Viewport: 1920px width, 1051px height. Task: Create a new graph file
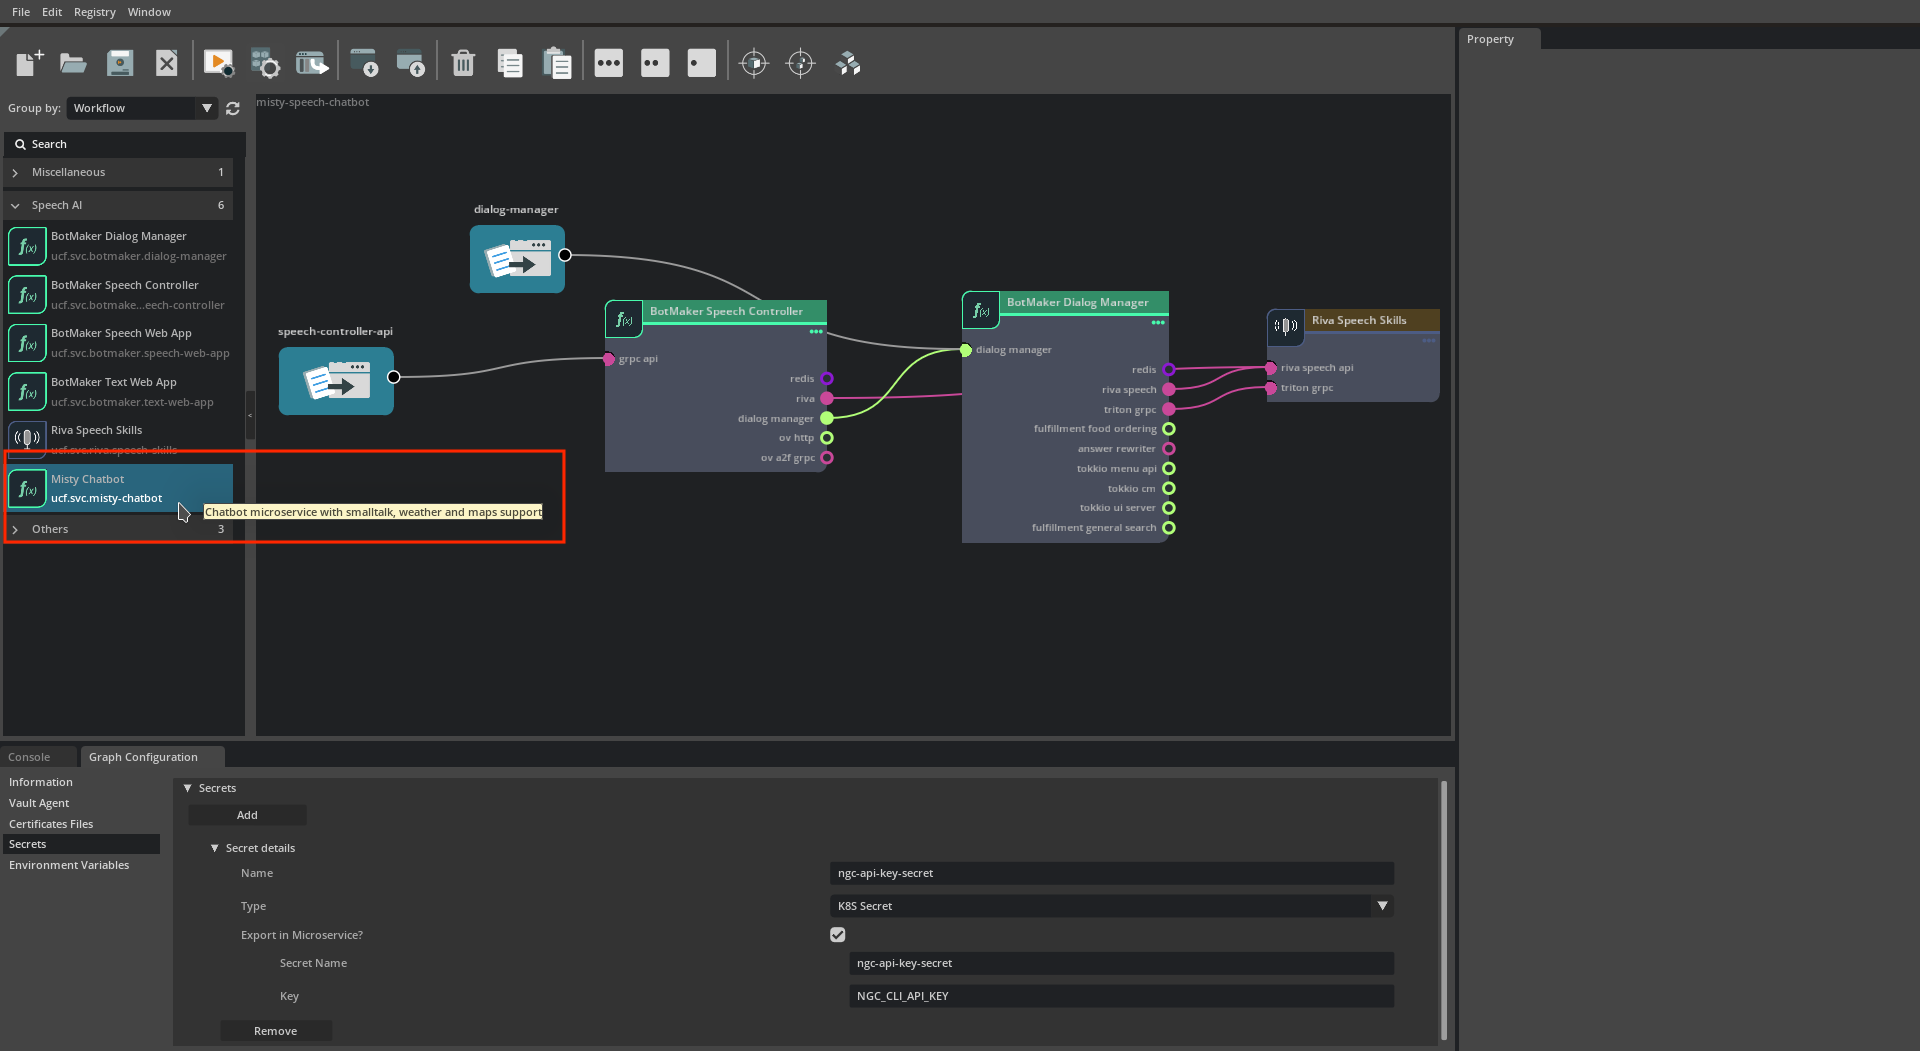29,63
